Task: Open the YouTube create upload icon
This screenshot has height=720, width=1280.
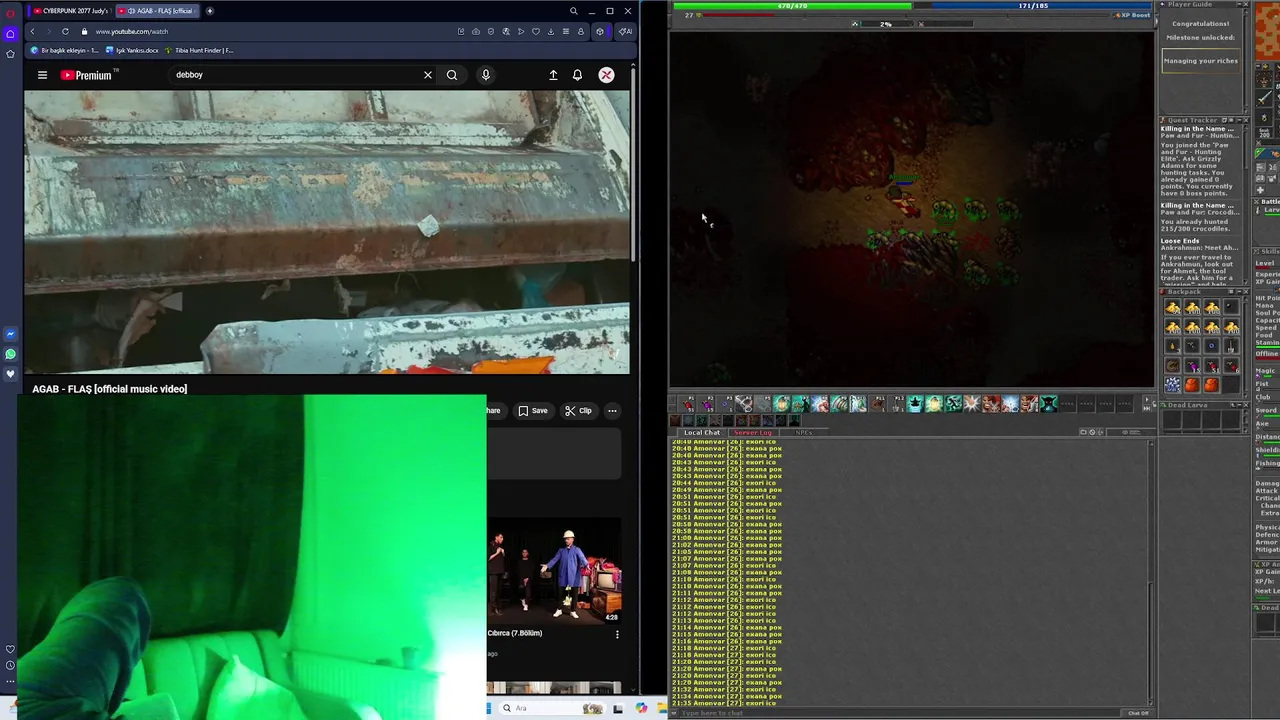Action: pyautogui.click(x=553, y=75)
